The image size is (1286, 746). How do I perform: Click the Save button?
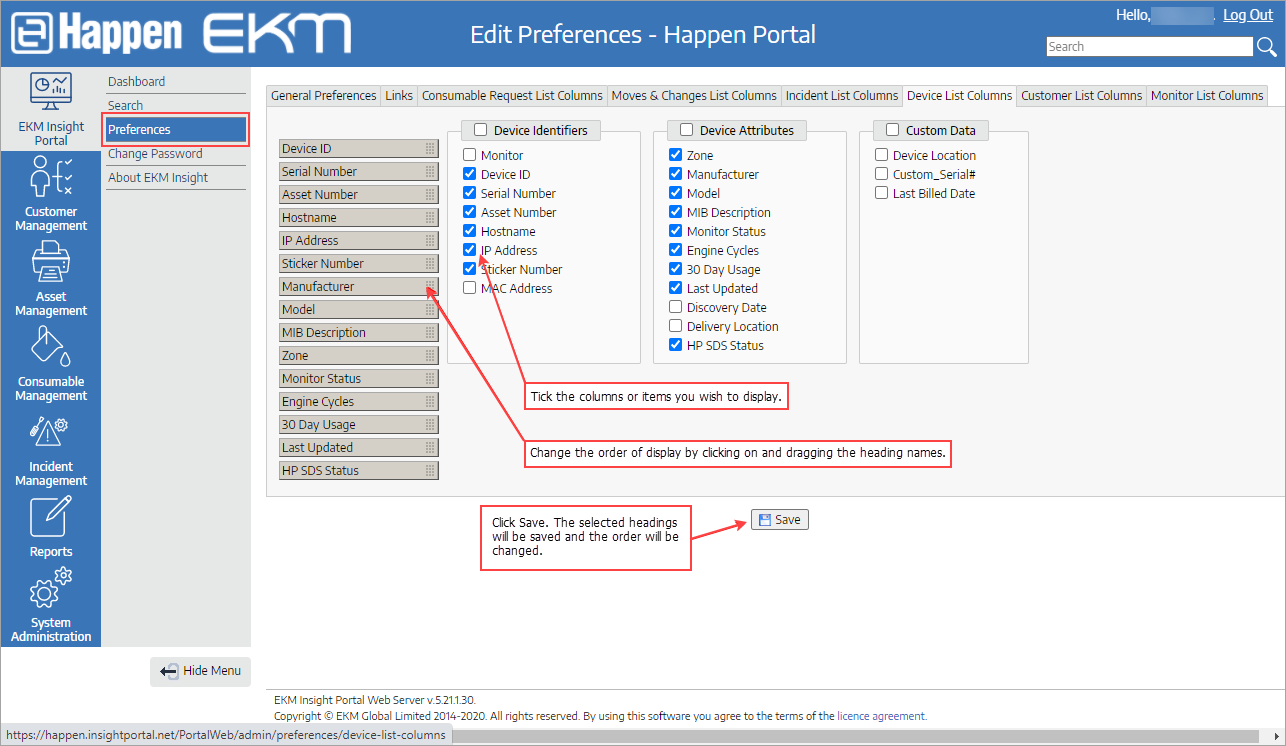[779, 519]
